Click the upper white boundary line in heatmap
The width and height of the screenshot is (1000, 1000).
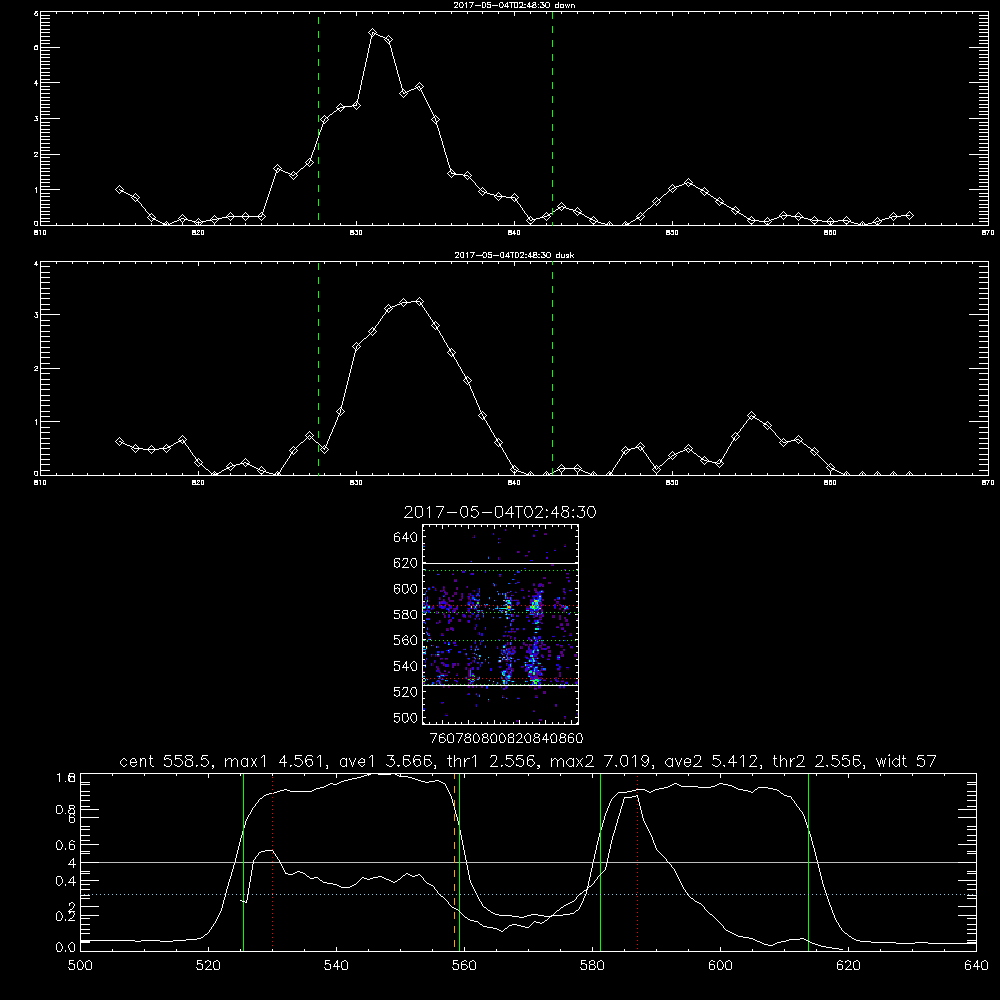tap(500, 563)
